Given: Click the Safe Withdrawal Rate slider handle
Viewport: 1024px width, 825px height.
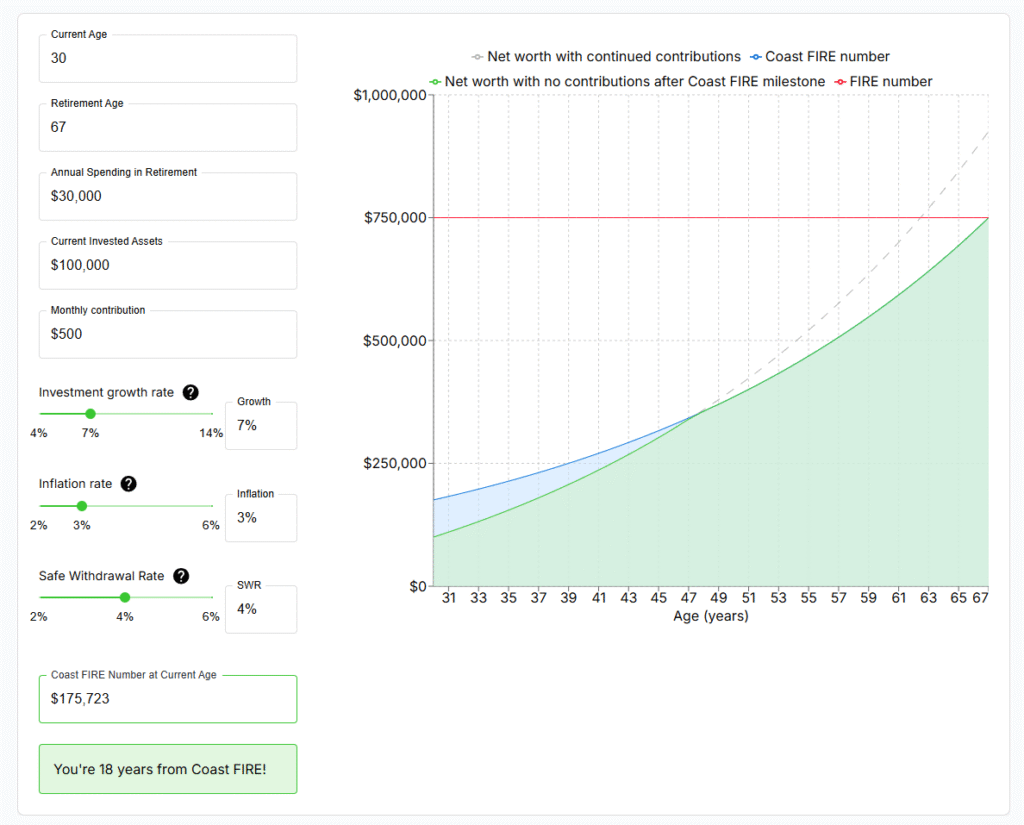Looking at the screenshot, I should pos(125,597).
